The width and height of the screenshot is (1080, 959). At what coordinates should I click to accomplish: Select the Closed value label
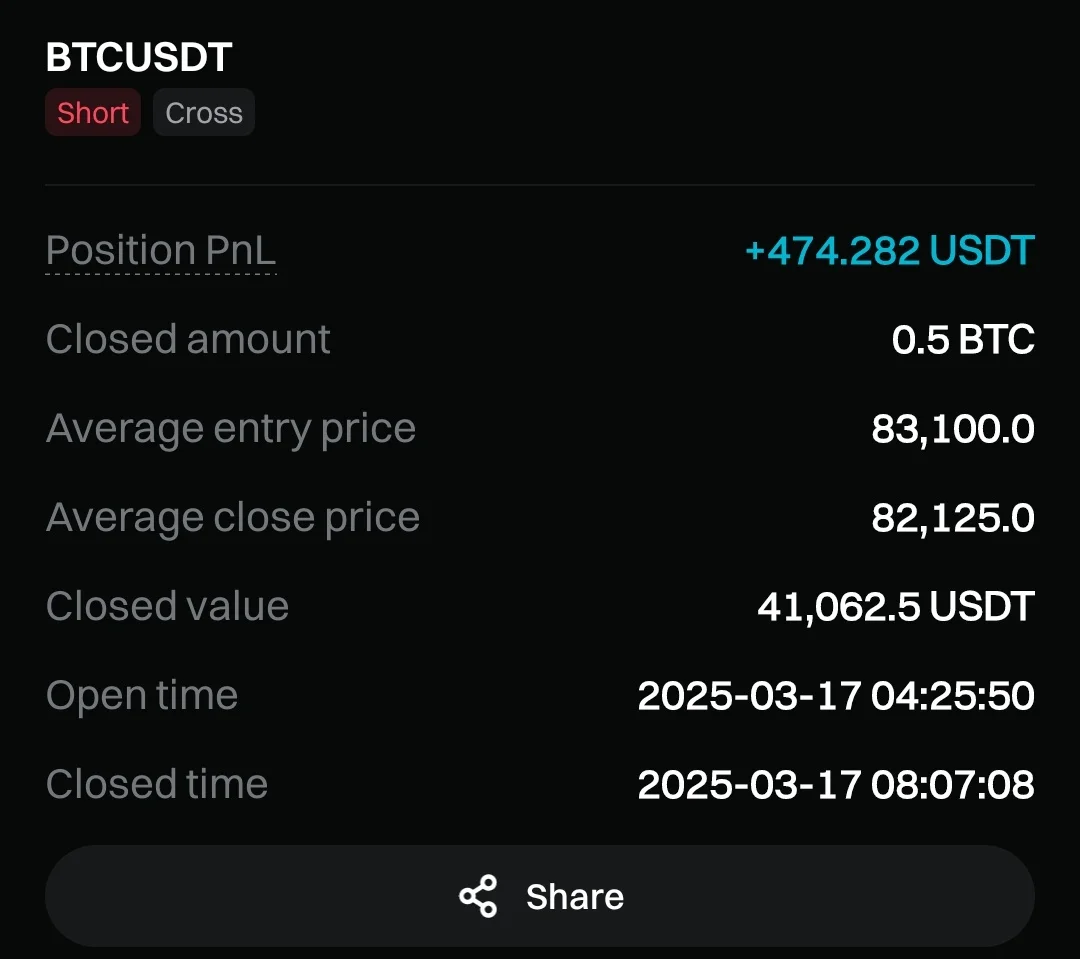pos(167,606)
